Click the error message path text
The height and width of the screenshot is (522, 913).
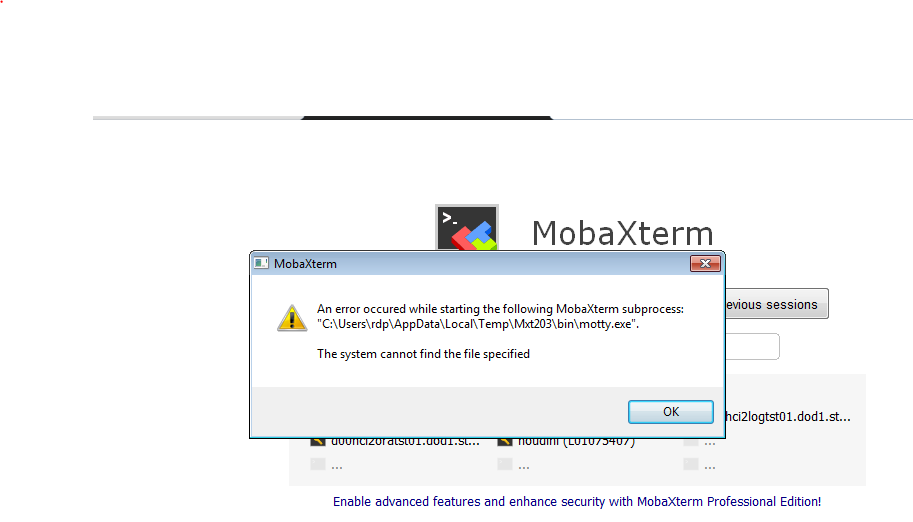click(477, 324)
